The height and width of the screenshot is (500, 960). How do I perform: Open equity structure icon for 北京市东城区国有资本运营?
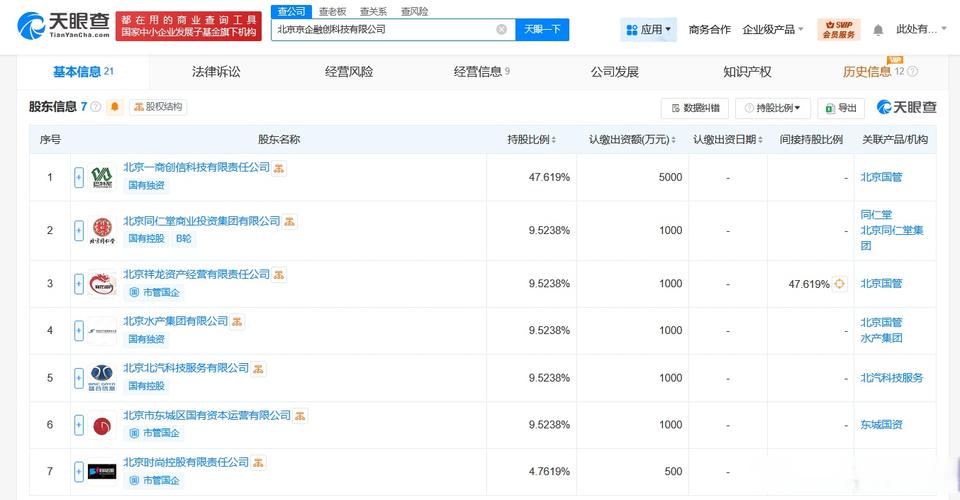point(299,416)
